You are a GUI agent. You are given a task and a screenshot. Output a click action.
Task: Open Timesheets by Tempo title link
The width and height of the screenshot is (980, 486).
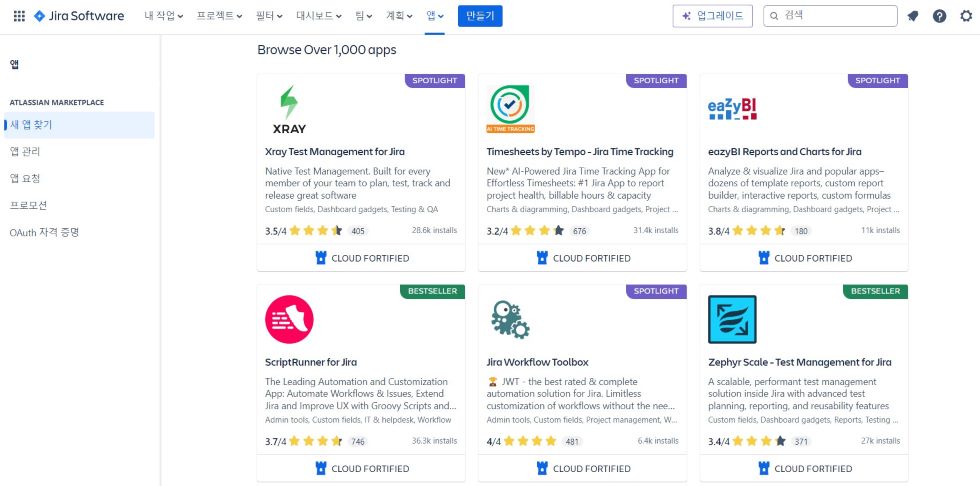(580, 152)
